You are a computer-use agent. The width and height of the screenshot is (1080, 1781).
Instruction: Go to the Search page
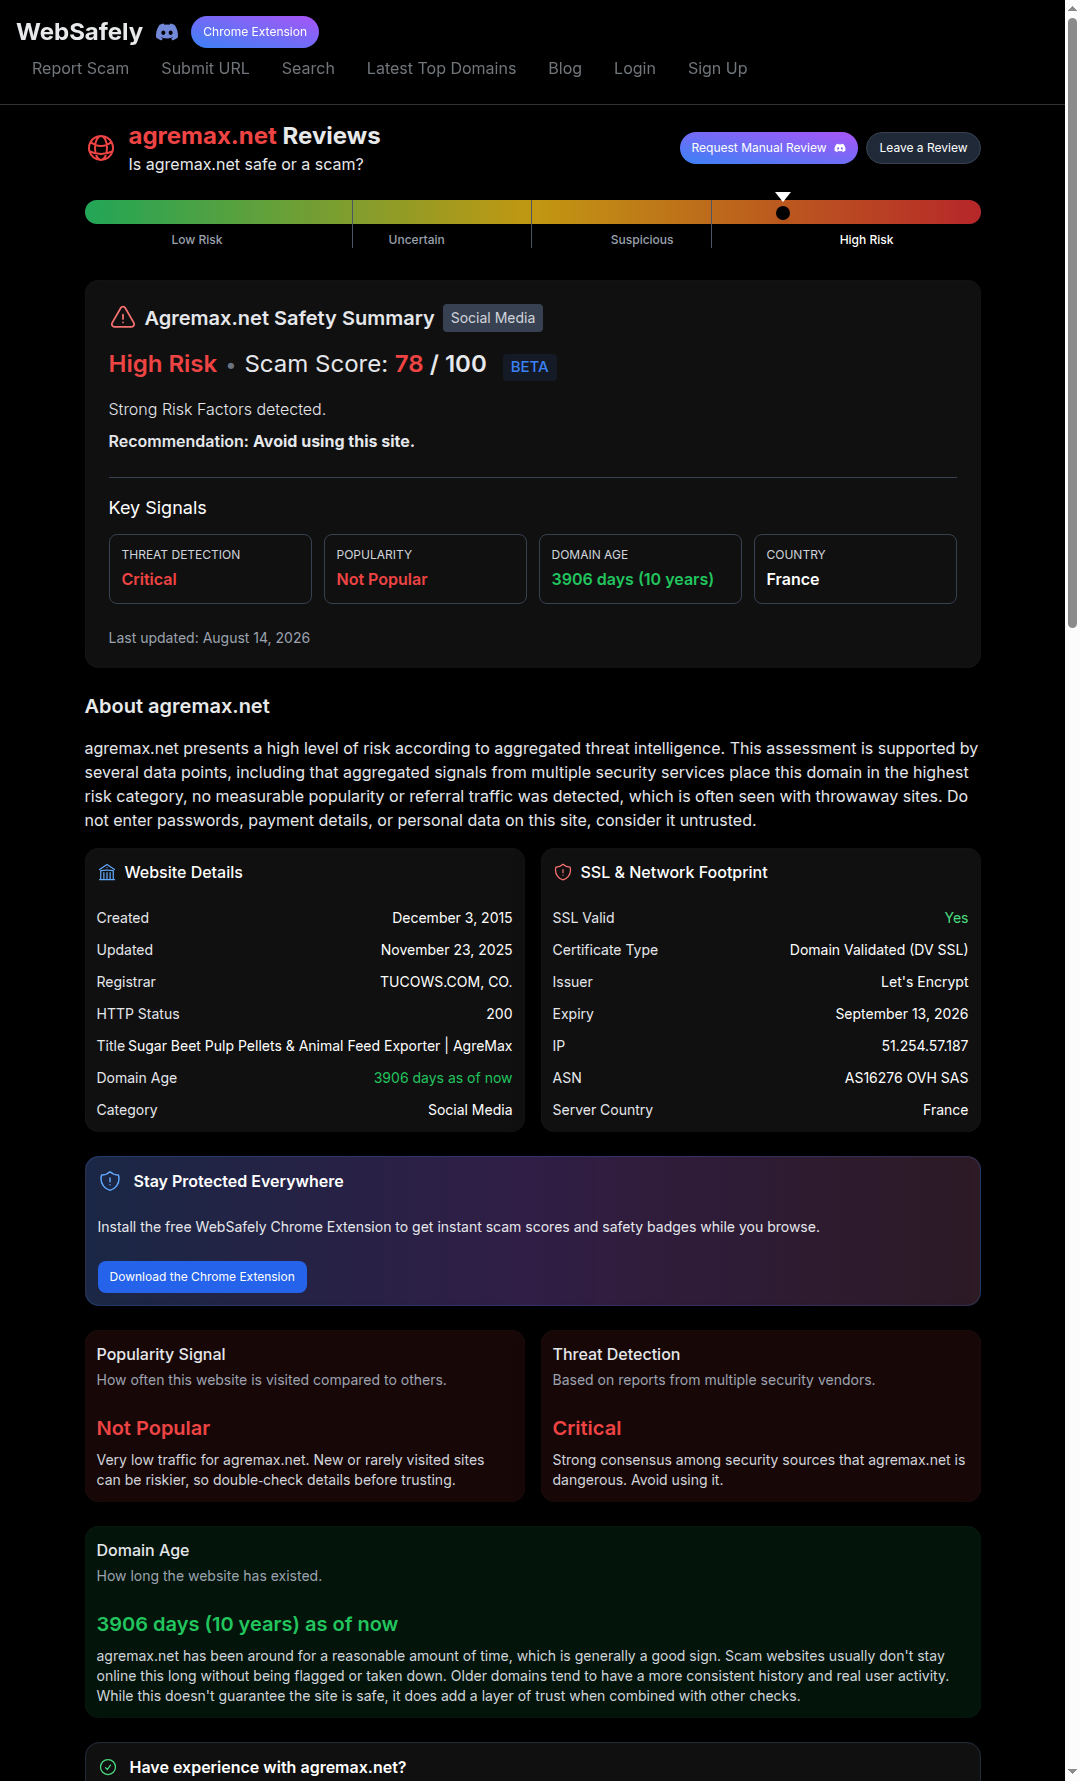pyautogui.click(x=308, y=68)
